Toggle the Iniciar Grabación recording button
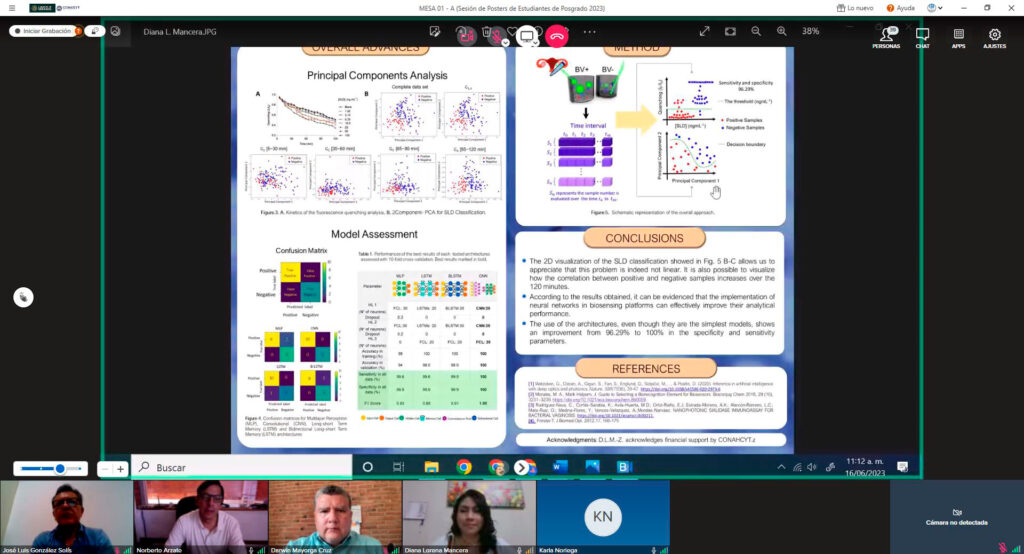This screenshot has width=1024, height=554. [x=42, y=31]
